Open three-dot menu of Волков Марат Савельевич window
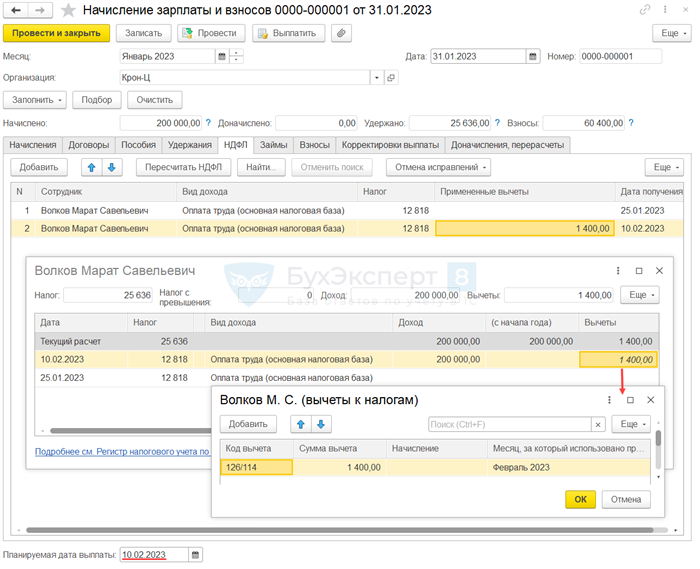700x569 pixels. tap(618, 271)
